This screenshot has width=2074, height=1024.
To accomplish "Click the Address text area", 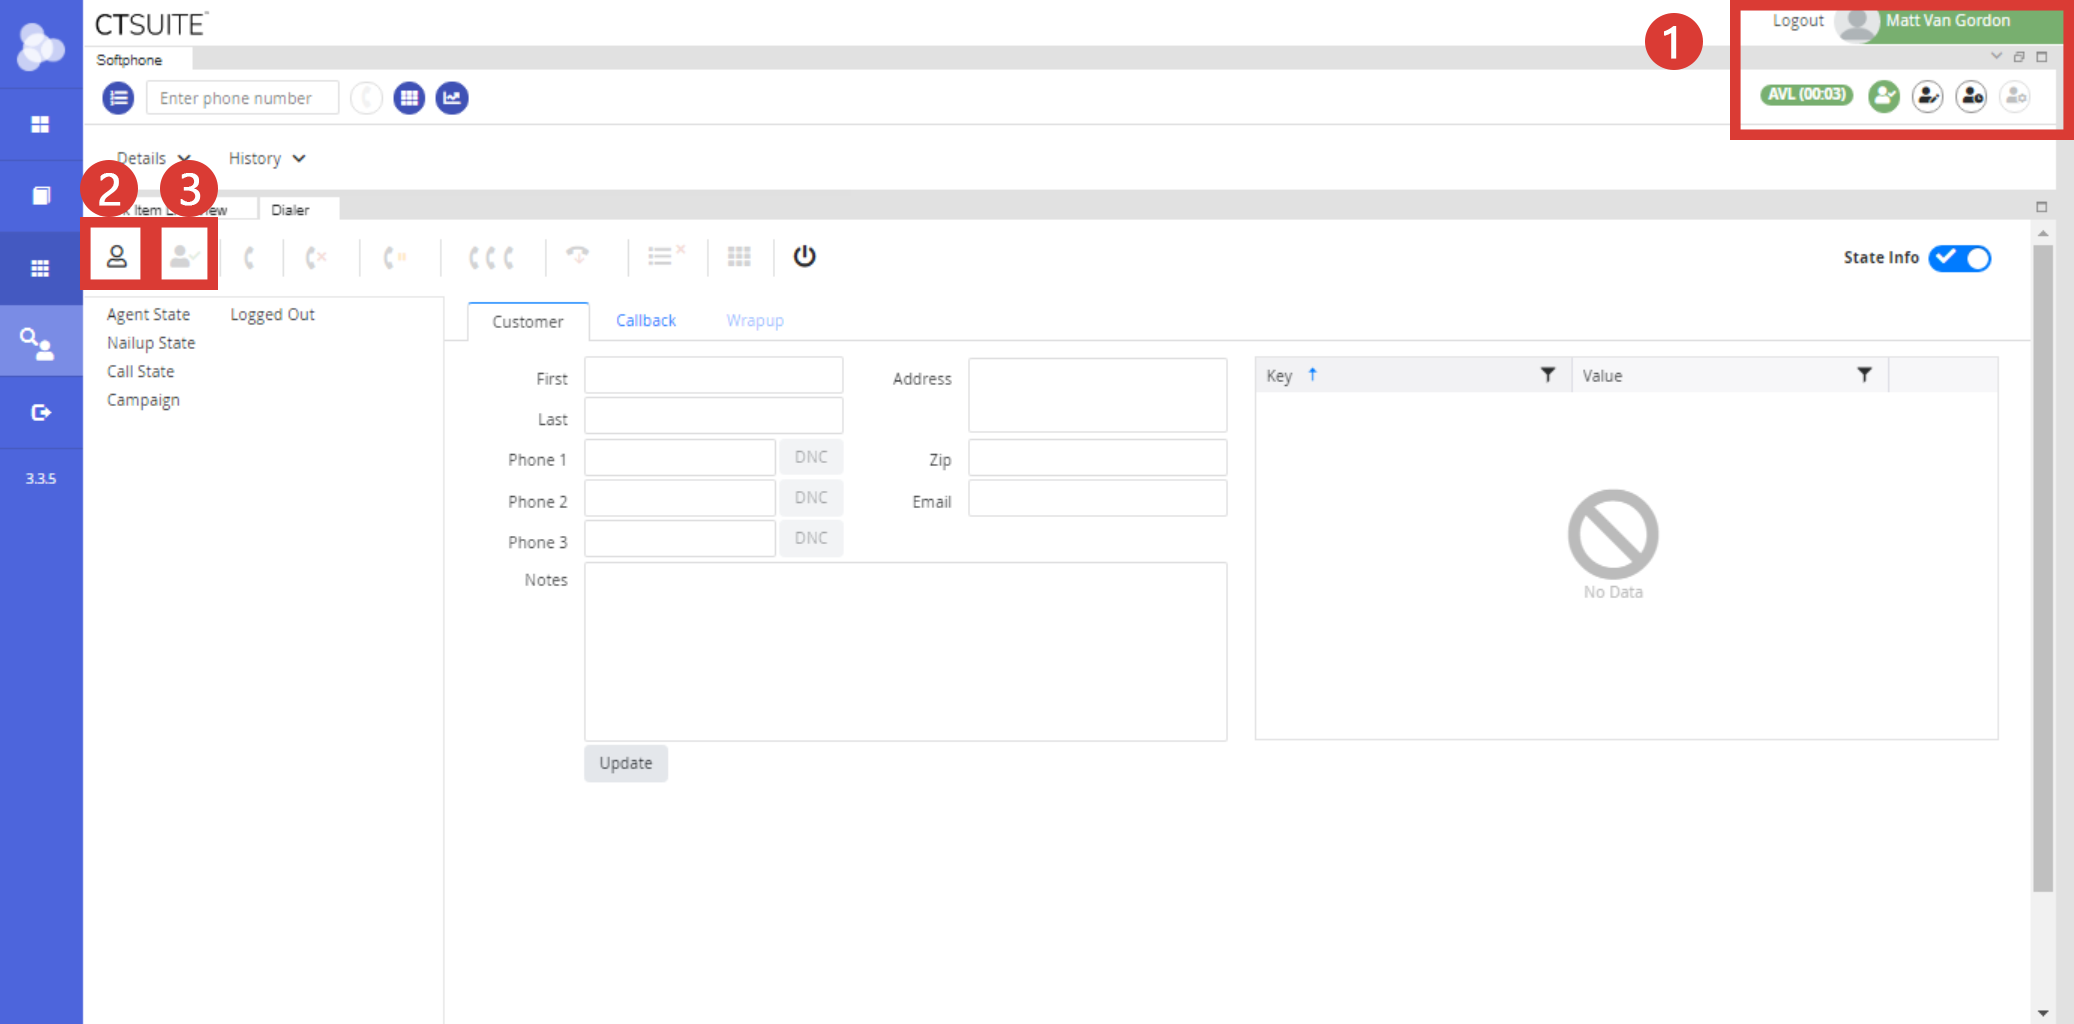I will pyautogui.click(x=1098, y=395).
